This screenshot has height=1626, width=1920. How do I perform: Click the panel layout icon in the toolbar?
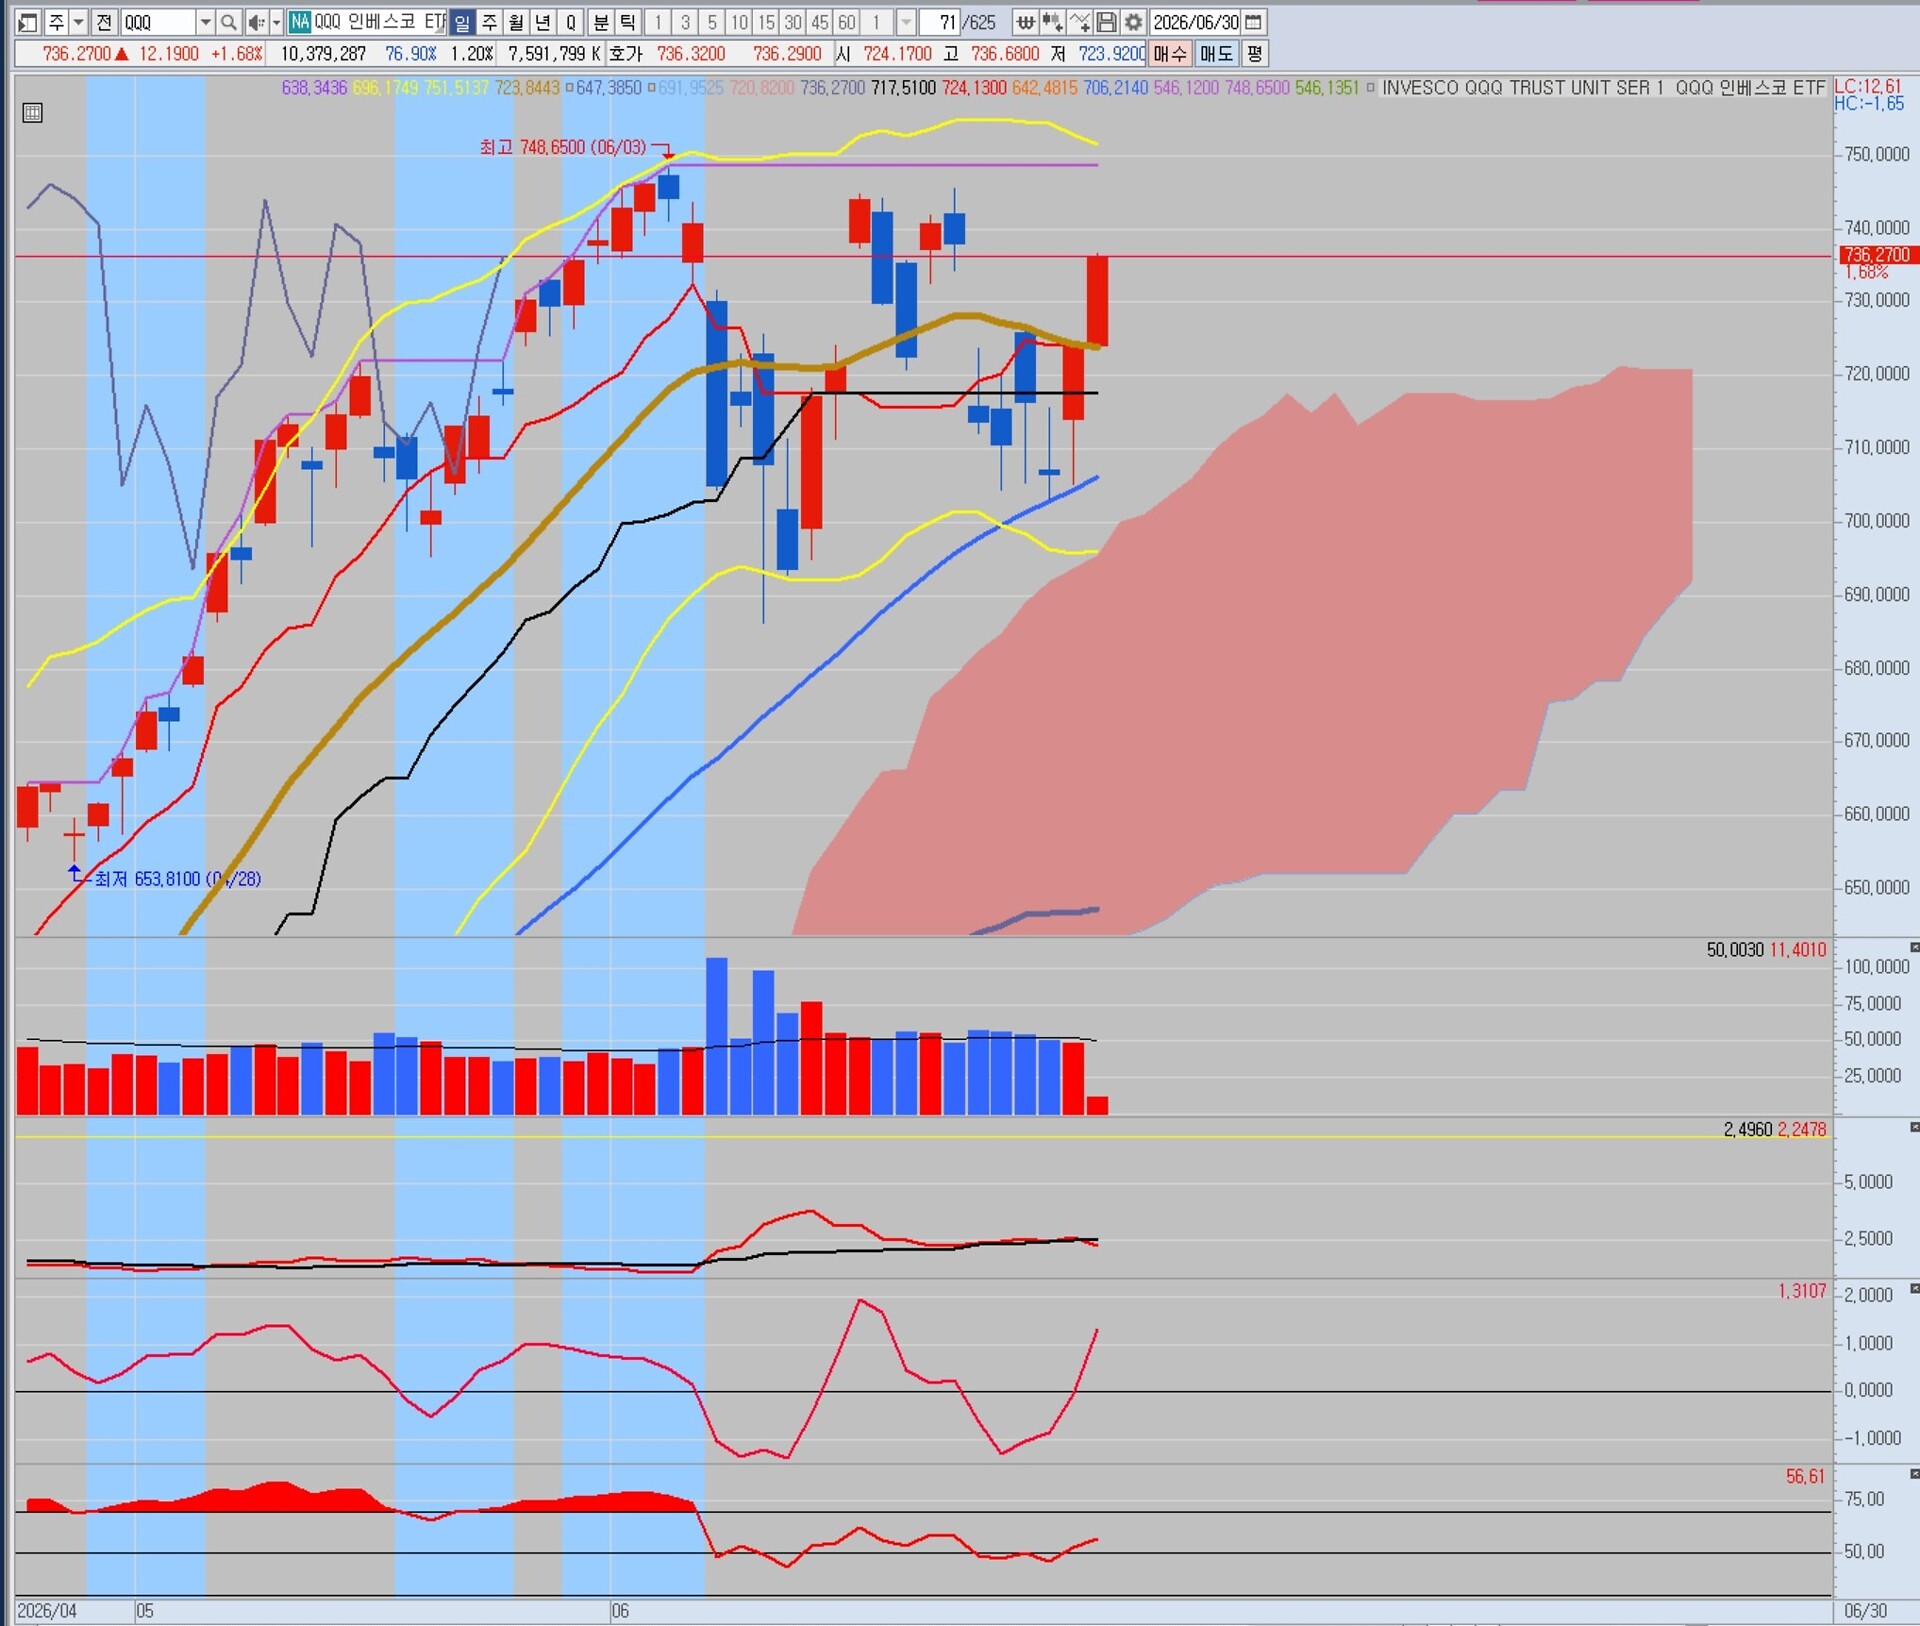click(27, 22)
